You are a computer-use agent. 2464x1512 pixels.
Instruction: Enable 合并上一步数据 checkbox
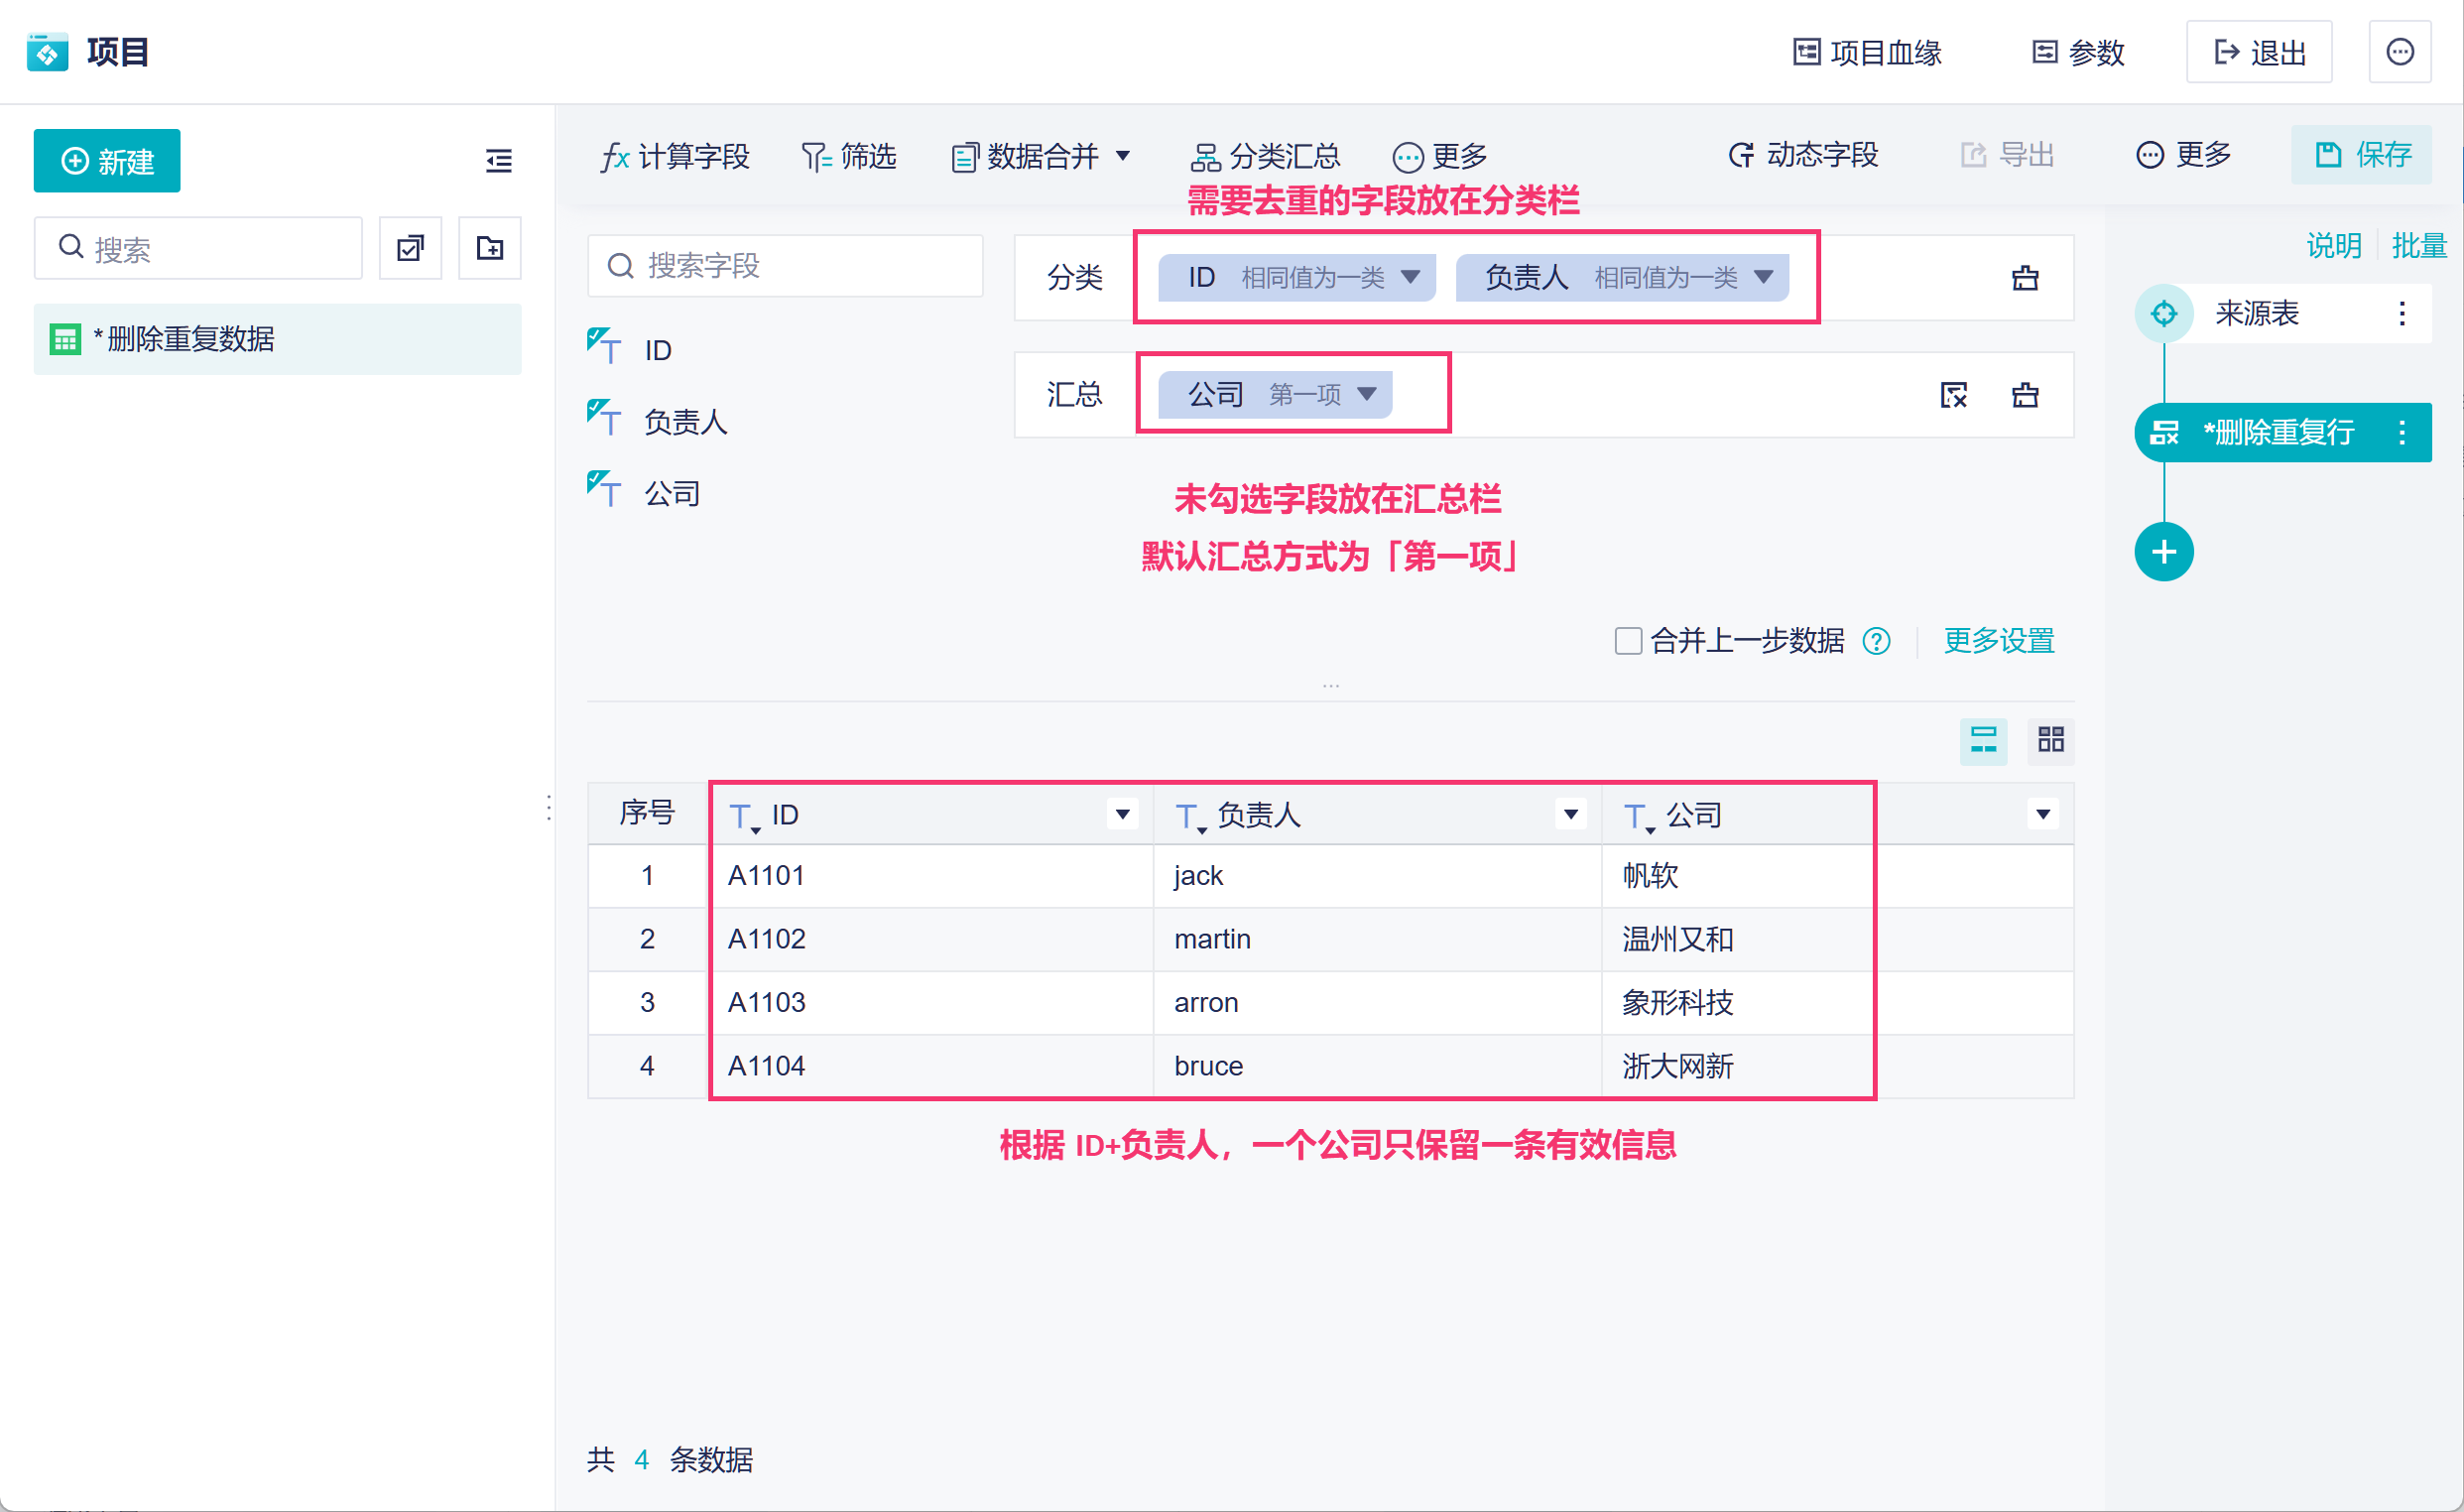coord(1628,640)
